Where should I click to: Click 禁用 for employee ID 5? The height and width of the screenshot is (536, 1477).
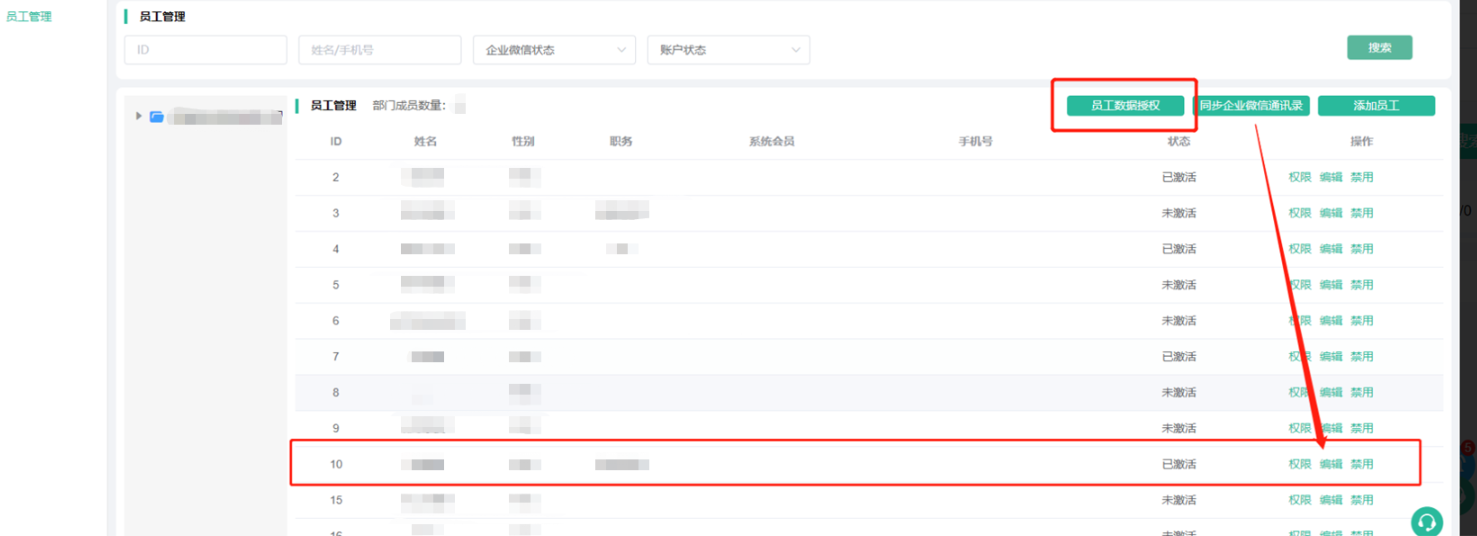coord(1362,285)
